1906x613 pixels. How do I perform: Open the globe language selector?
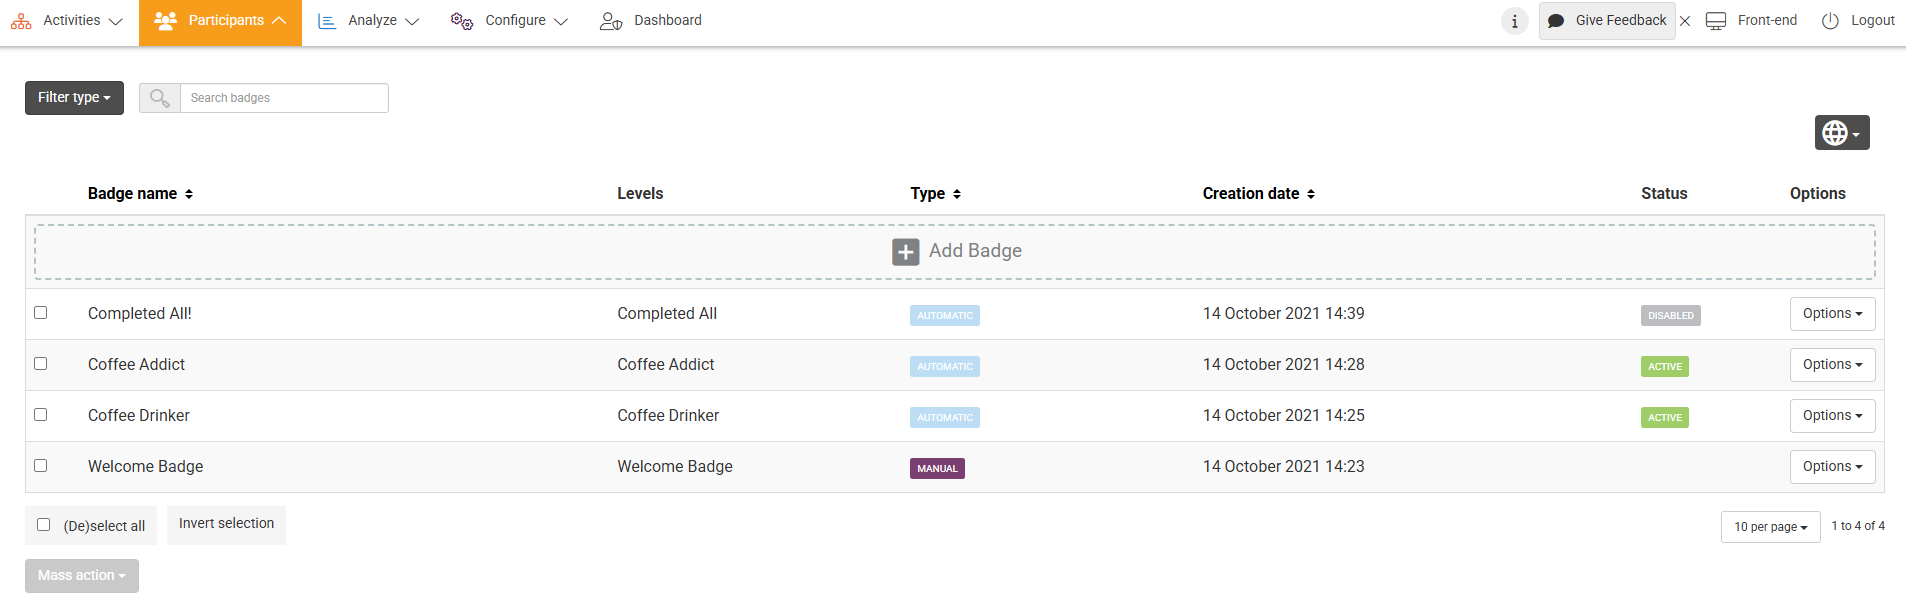click(1841, 133)
